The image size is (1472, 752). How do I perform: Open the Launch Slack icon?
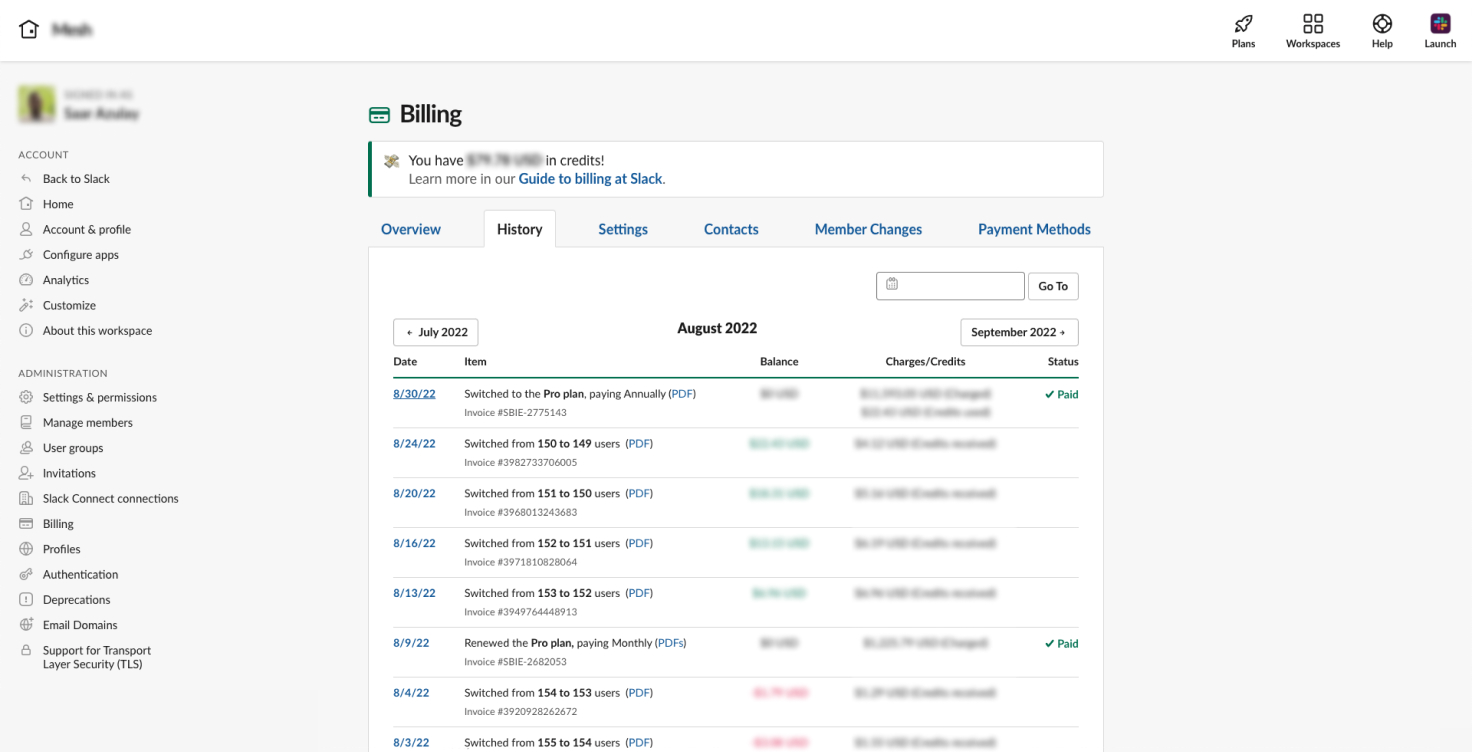tap(1440, 24)
